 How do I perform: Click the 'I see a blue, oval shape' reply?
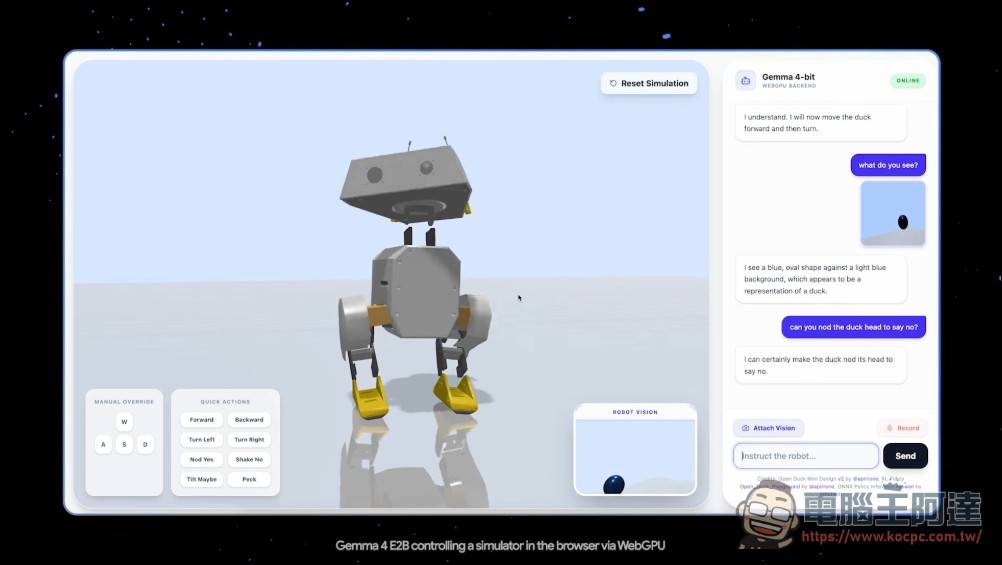[821, 279]
